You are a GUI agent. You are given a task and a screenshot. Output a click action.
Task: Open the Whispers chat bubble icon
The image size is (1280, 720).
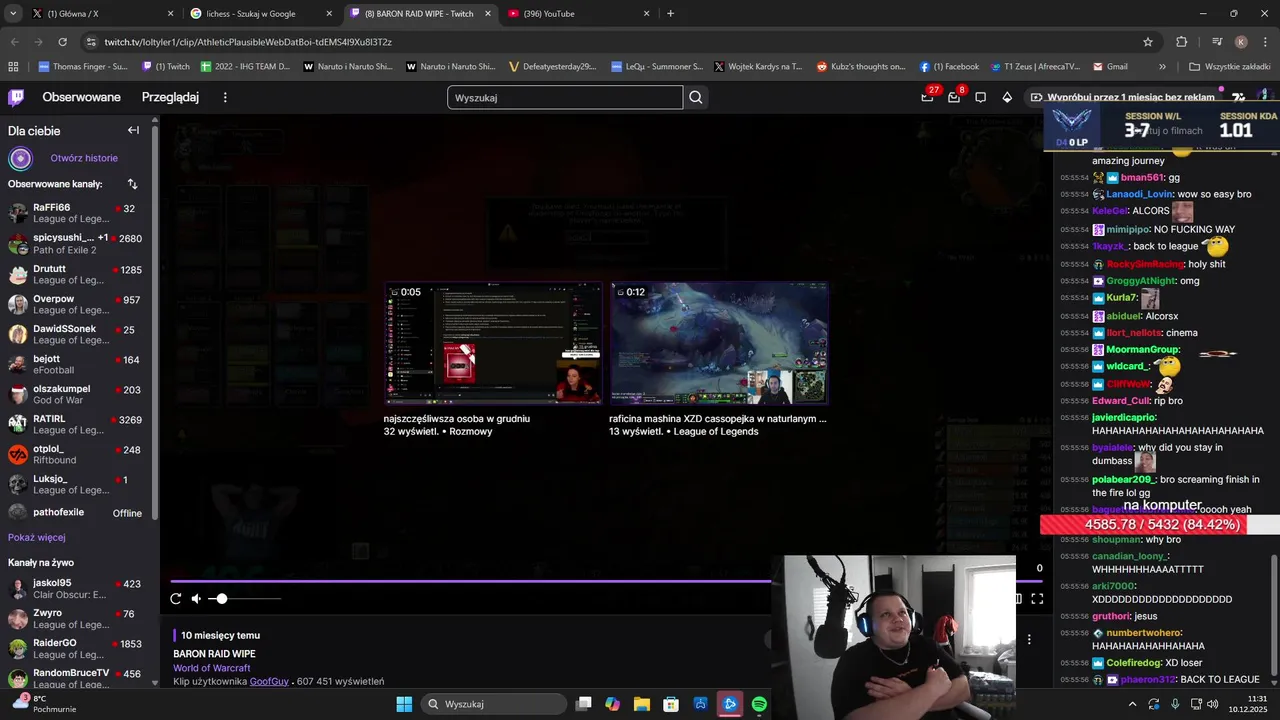(981, 97)
